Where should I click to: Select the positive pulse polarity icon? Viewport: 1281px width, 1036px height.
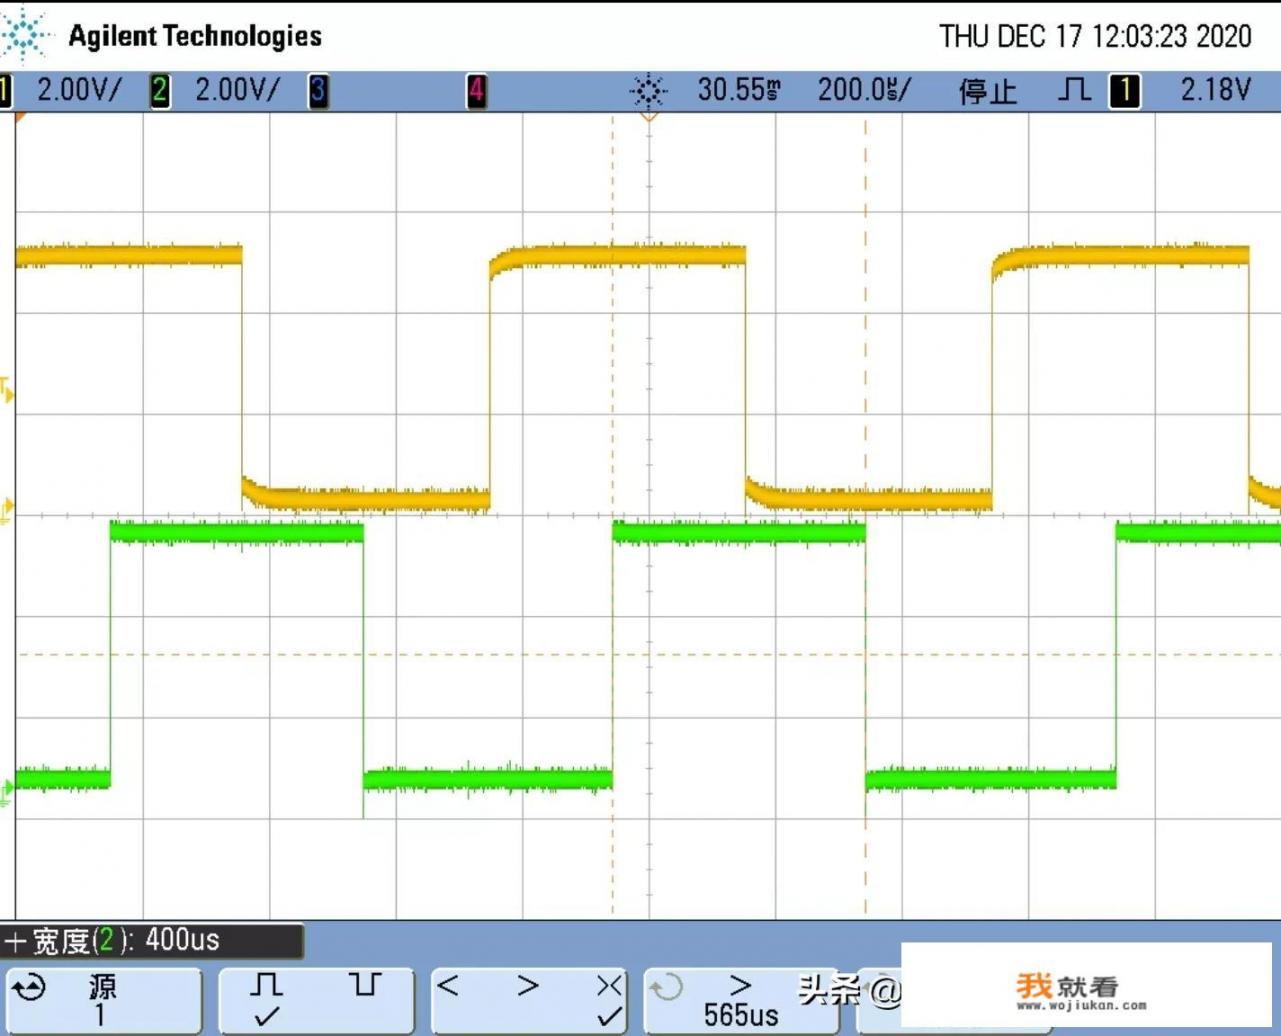[266, 985]
